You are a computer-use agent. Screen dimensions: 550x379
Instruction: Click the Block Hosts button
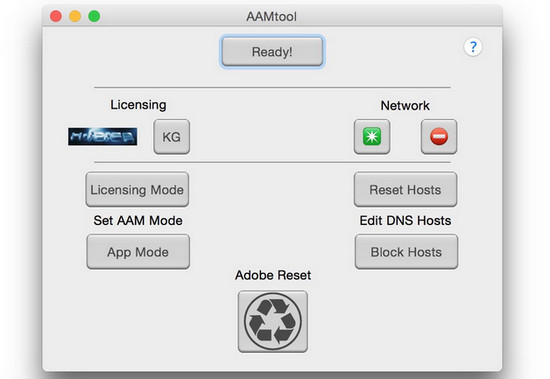click(406, 252)
